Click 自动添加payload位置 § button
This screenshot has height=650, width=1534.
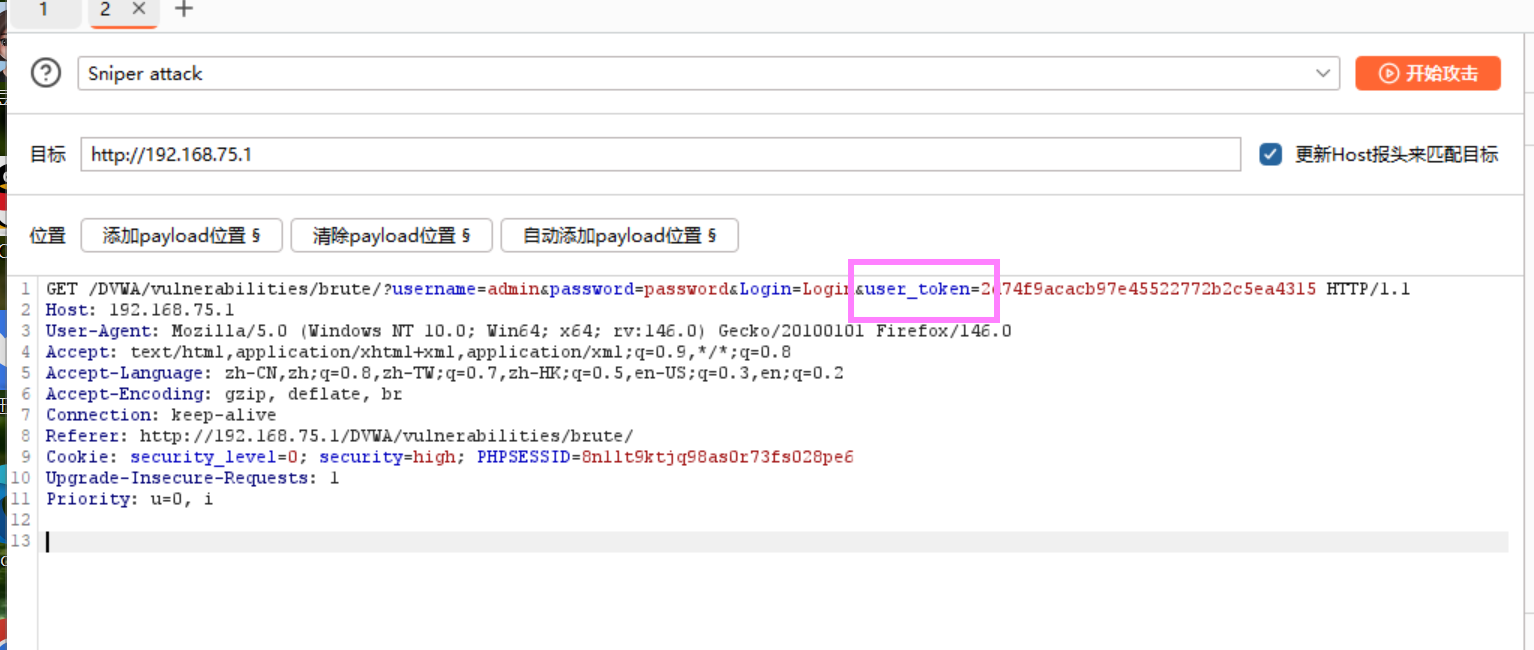[x=619, y=236]
